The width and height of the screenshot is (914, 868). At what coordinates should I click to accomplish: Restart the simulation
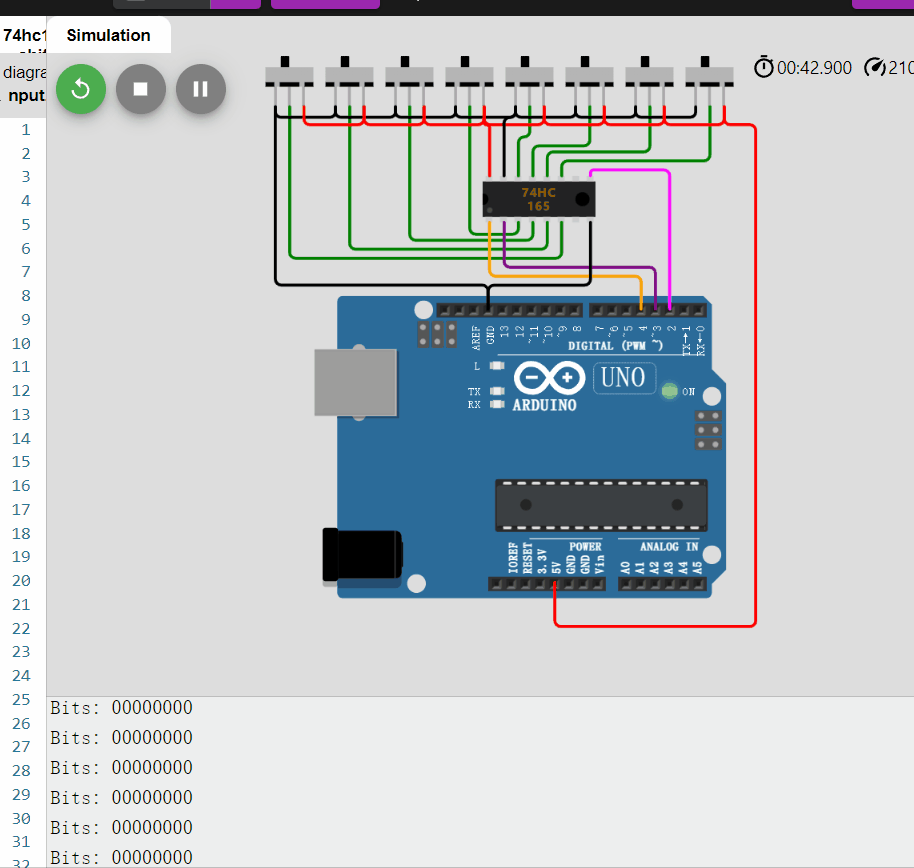(81, 89)
